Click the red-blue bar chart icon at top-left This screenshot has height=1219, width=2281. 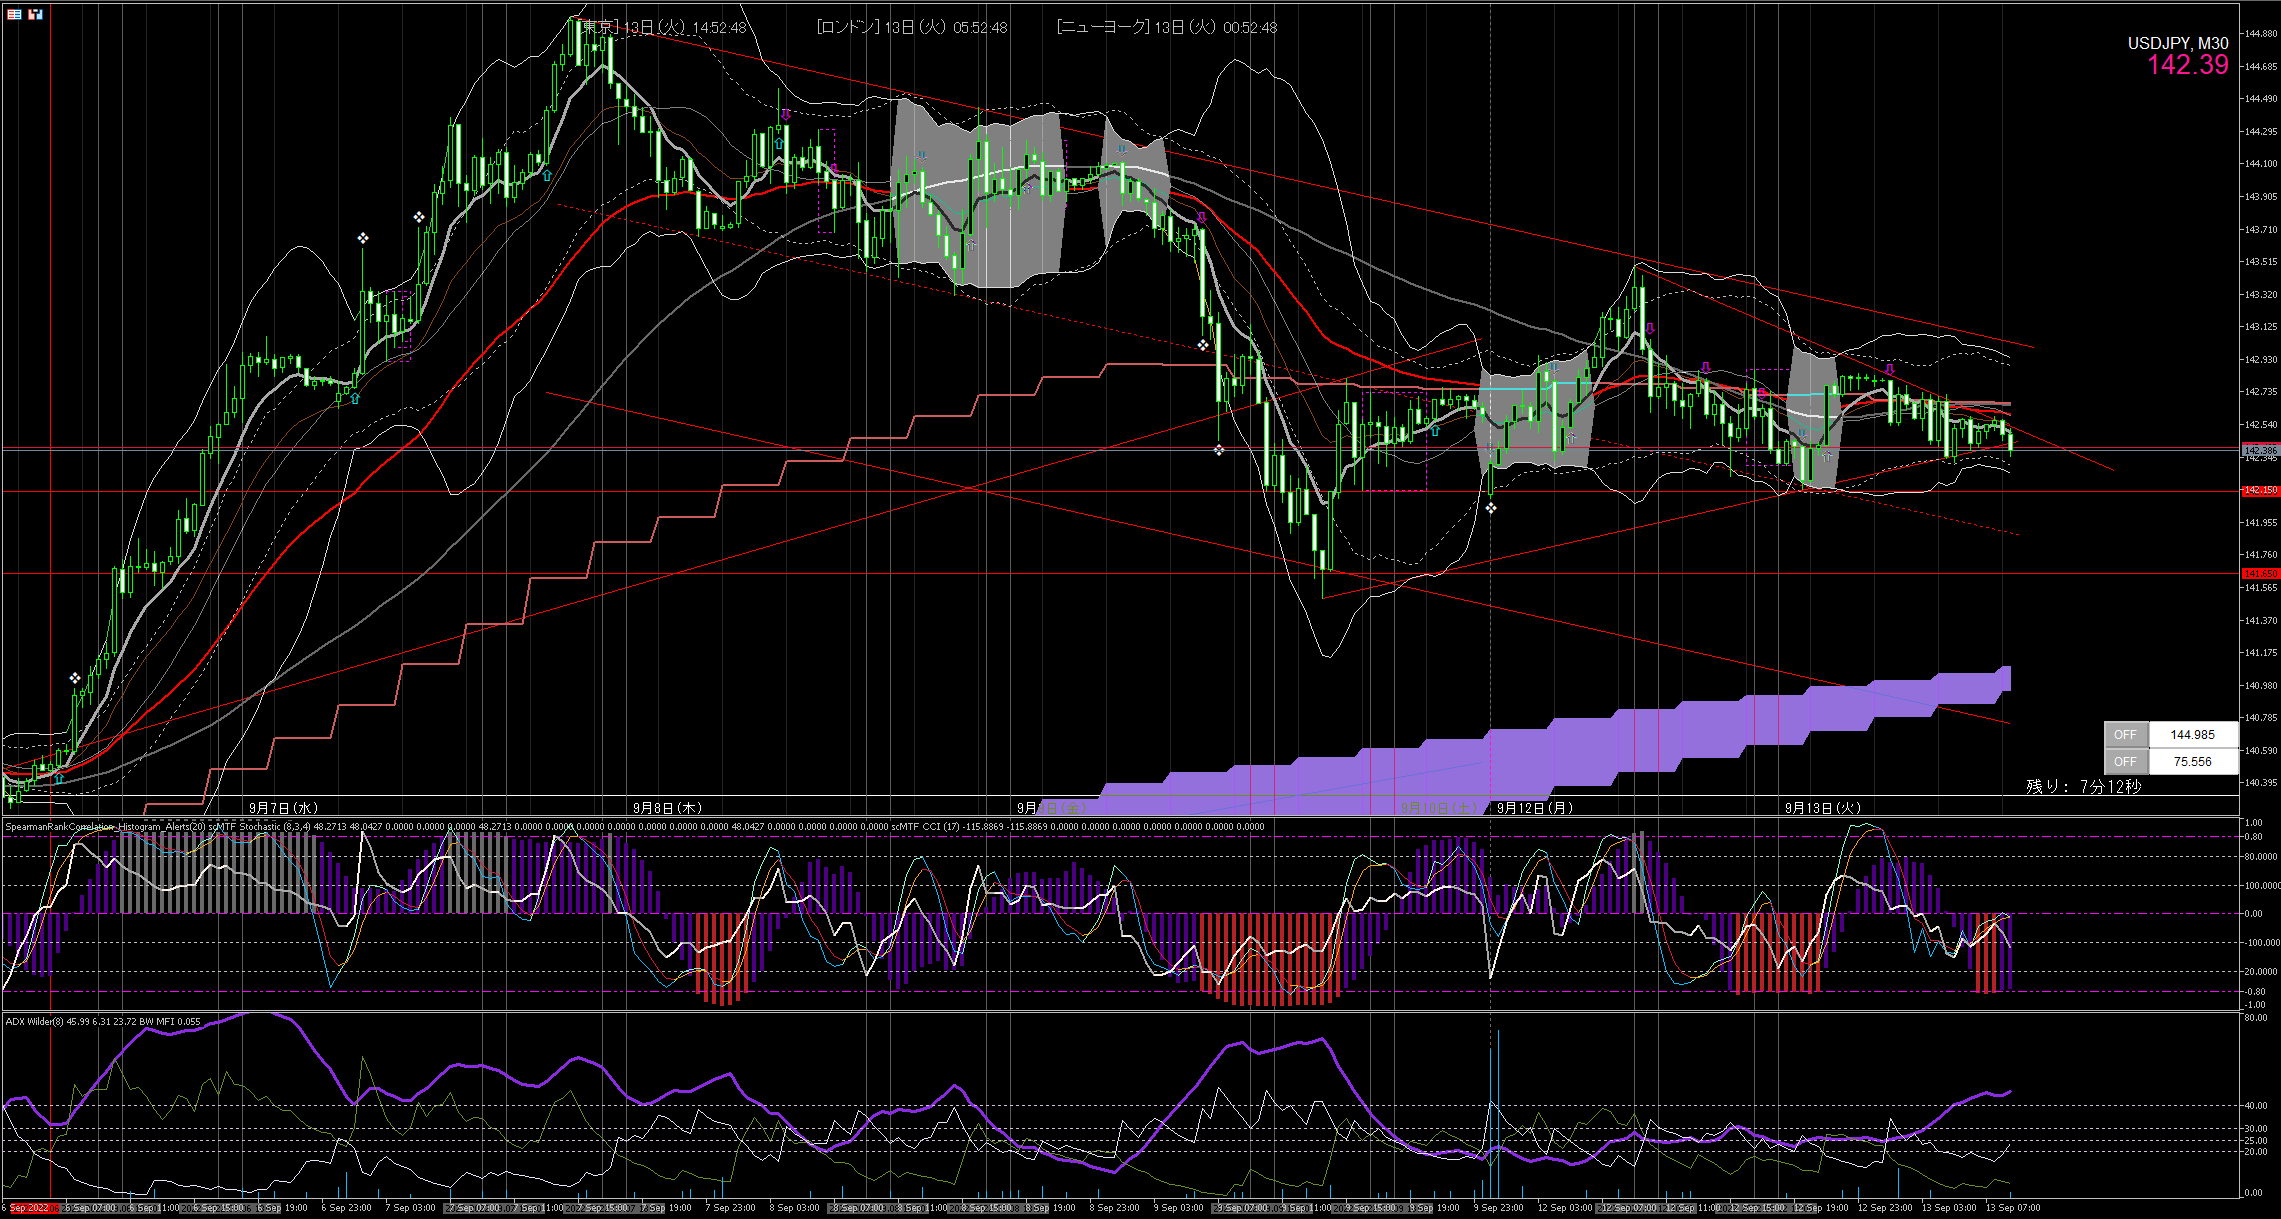coord(36,14)
